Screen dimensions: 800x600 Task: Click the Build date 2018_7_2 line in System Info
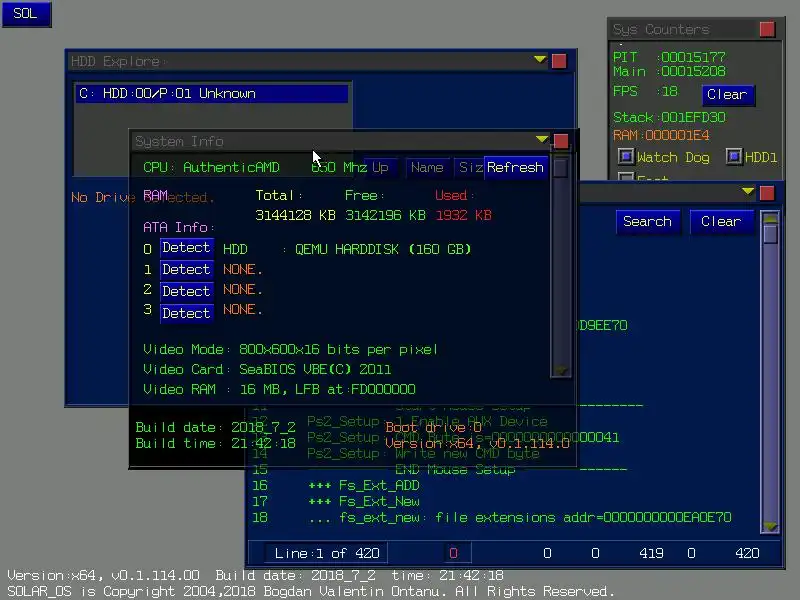216,427
